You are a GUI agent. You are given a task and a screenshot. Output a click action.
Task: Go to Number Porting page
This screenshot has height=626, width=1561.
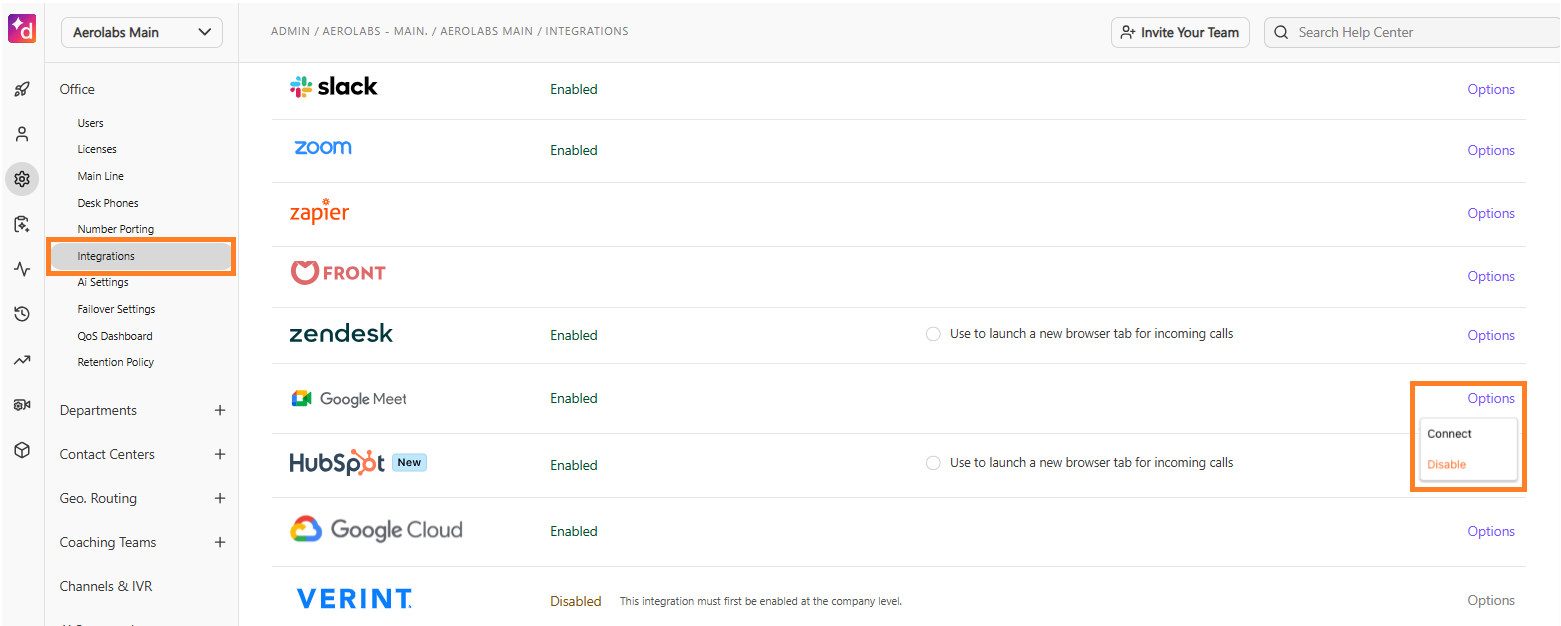tap(116, 229)
